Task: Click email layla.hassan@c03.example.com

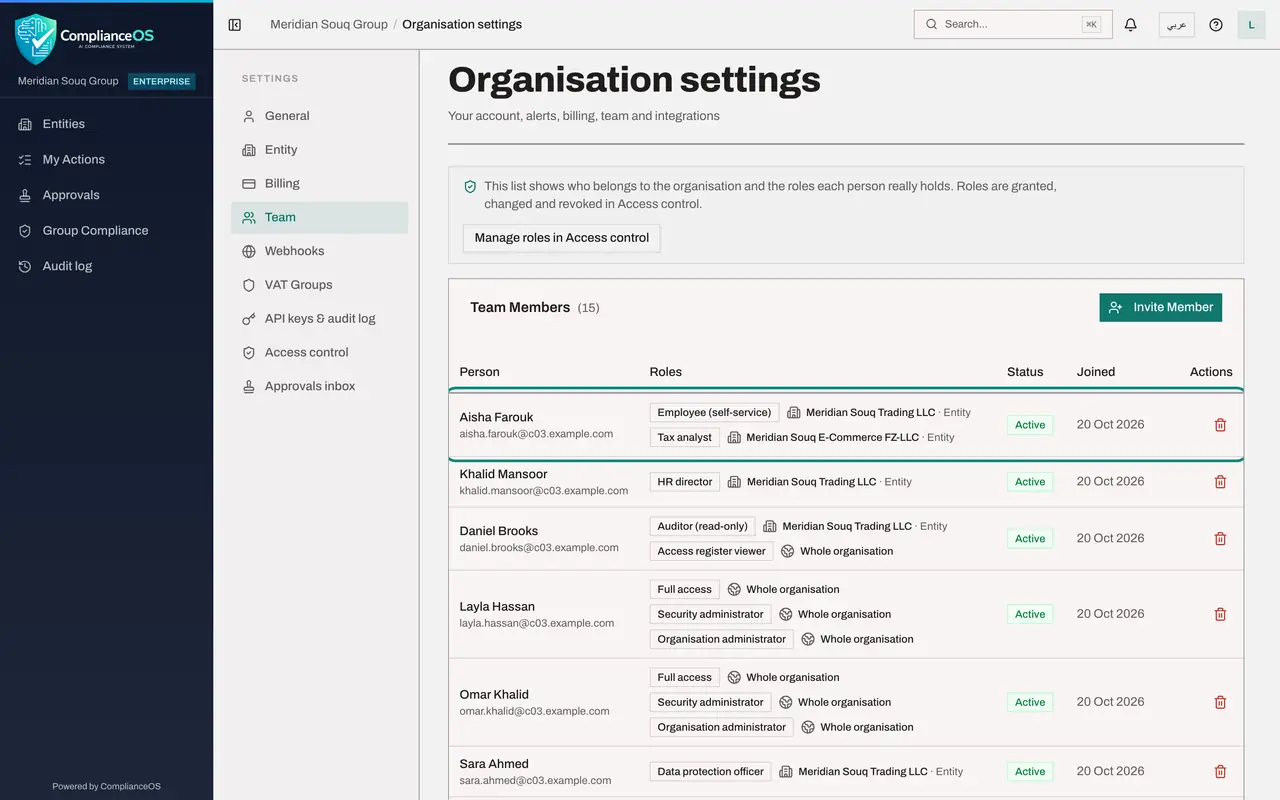Action: tap(537, 623)
